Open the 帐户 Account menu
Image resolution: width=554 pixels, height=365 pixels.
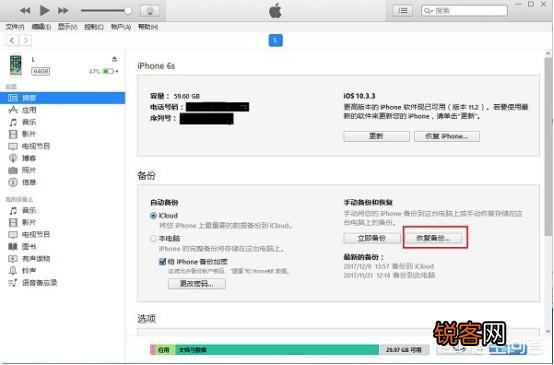pos(121,27)
